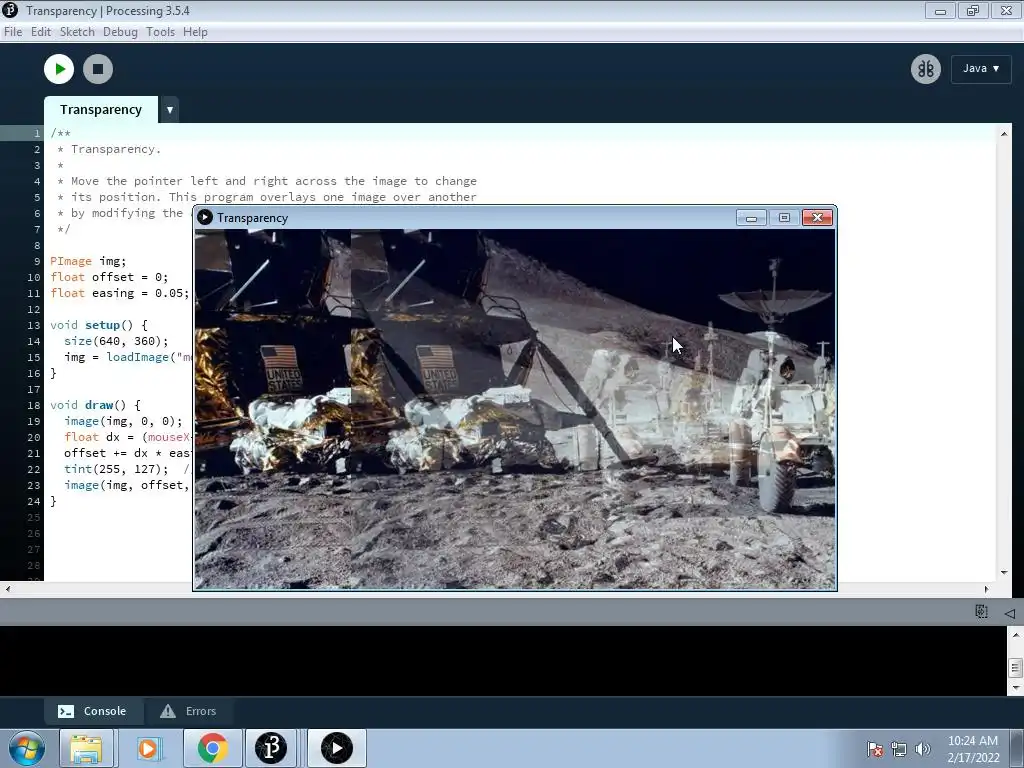Click the console scroll-up arrow
The width and height of the screenshot is (1024, 768).
tap(1016, 634)
